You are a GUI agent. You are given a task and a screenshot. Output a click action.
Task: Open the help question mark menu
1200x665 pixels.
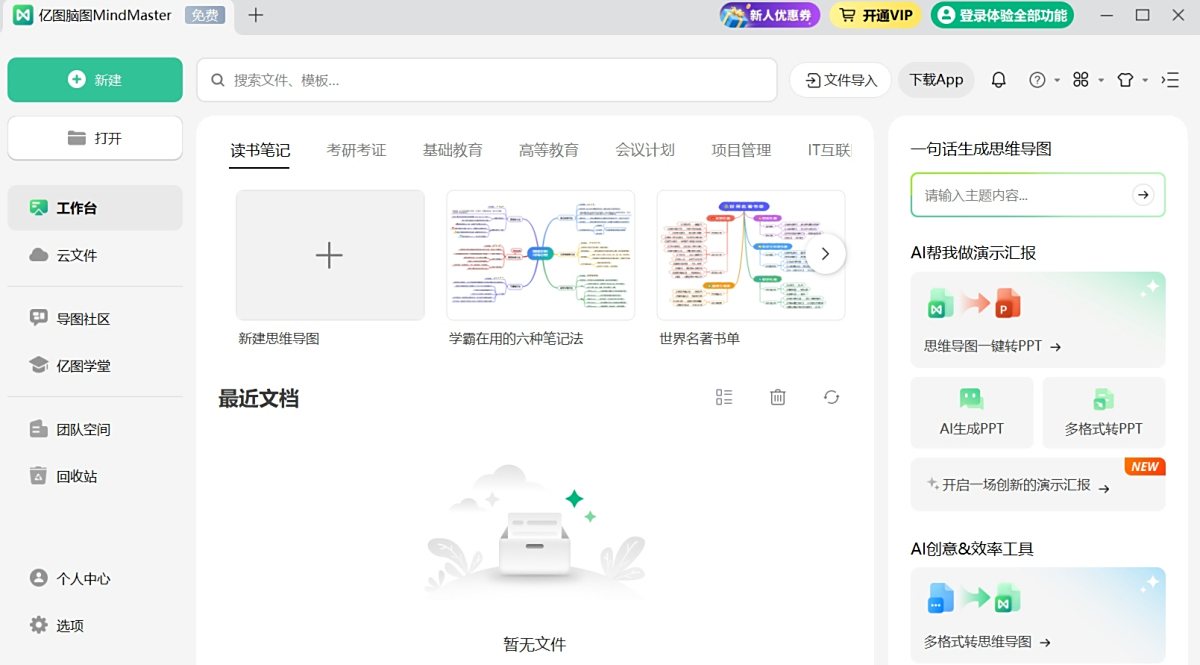coord(1038,80)
